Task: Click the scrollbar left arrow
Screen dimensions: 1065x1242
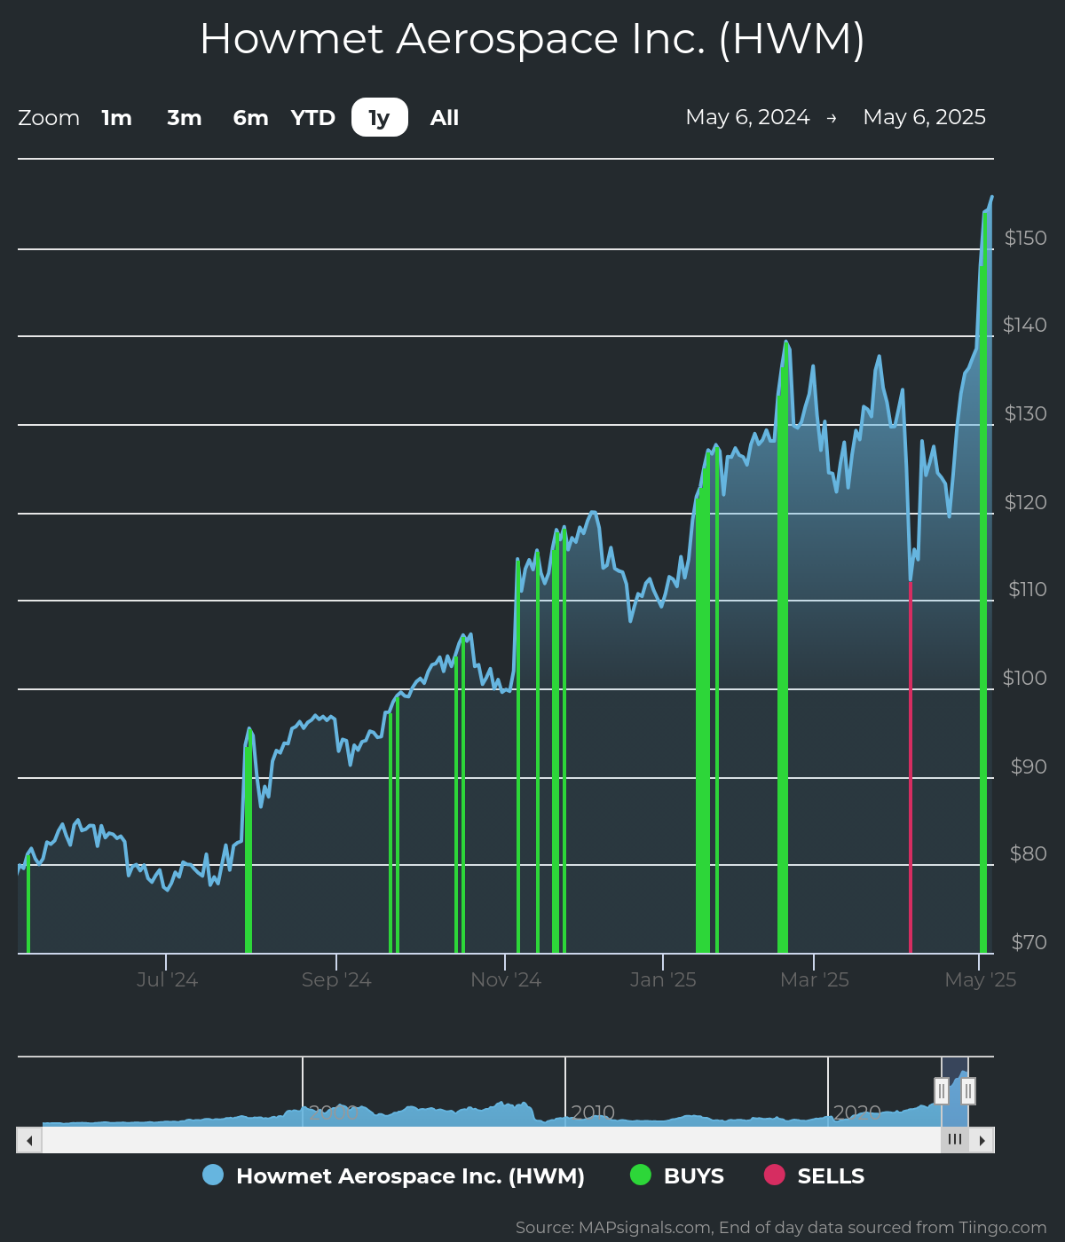Action: click(29, 1140)
